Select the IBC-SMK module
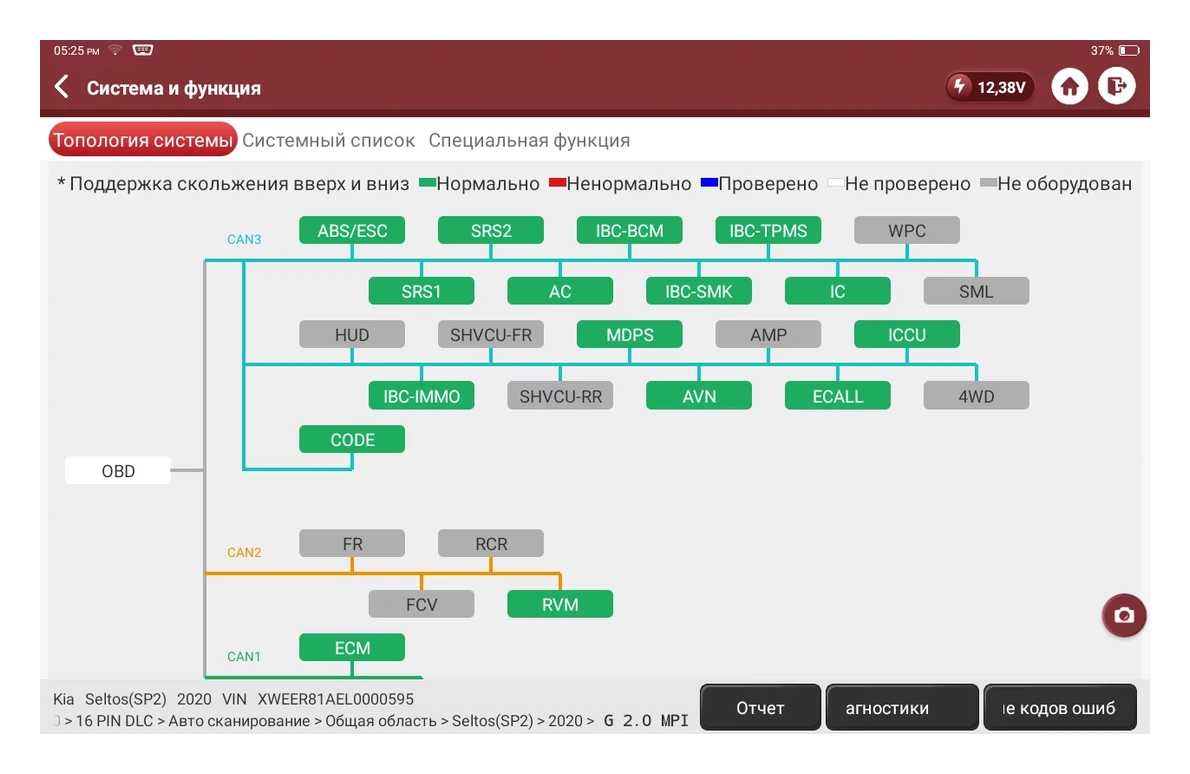The width and height of the screenshot is (1190, 774). [699, 291]
